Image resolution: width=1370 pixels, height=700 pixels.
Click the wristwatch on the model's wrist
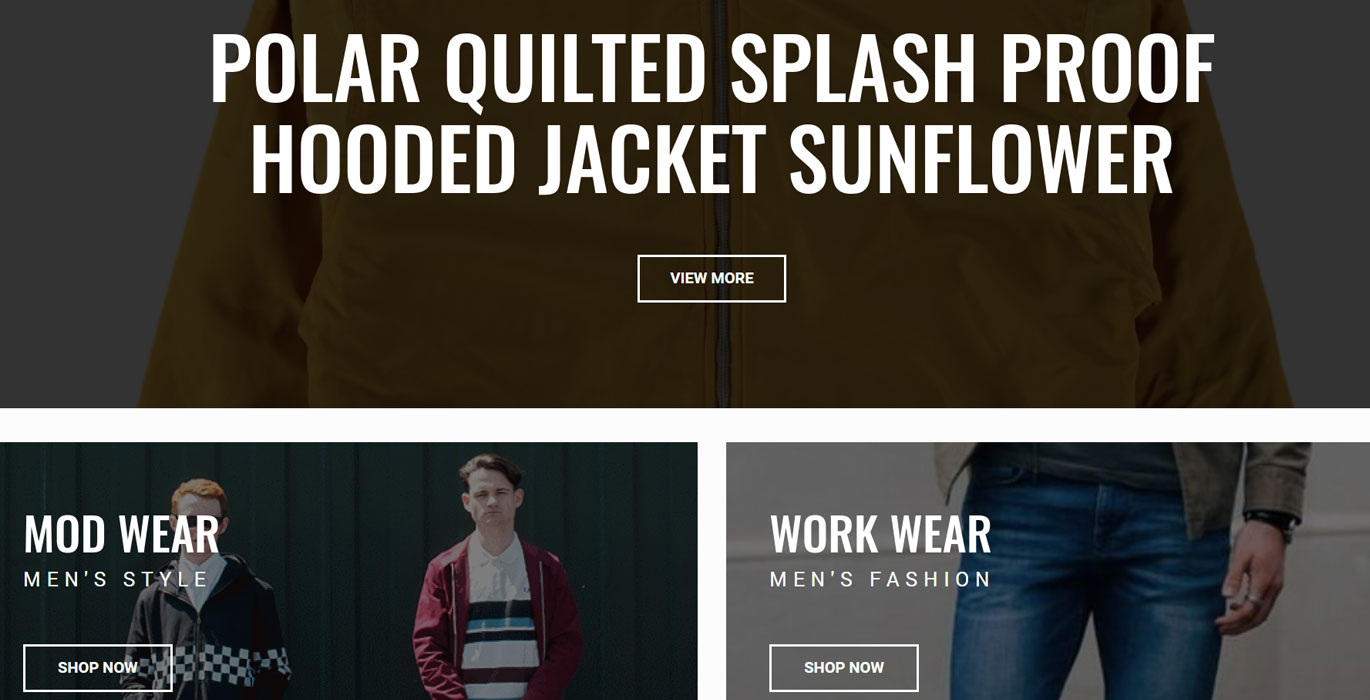tap(1271, 523)
